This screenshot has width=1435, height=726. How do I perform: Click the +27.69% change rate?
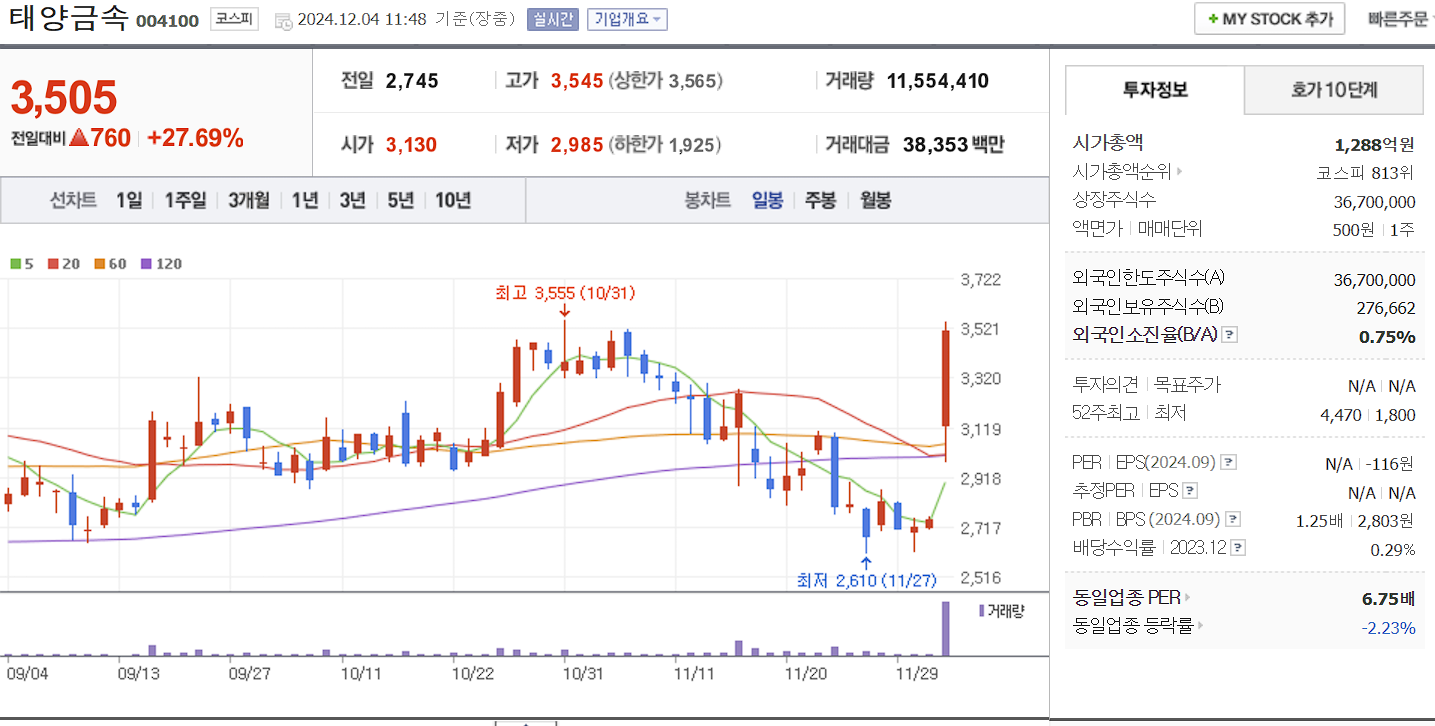pos(195,138)
